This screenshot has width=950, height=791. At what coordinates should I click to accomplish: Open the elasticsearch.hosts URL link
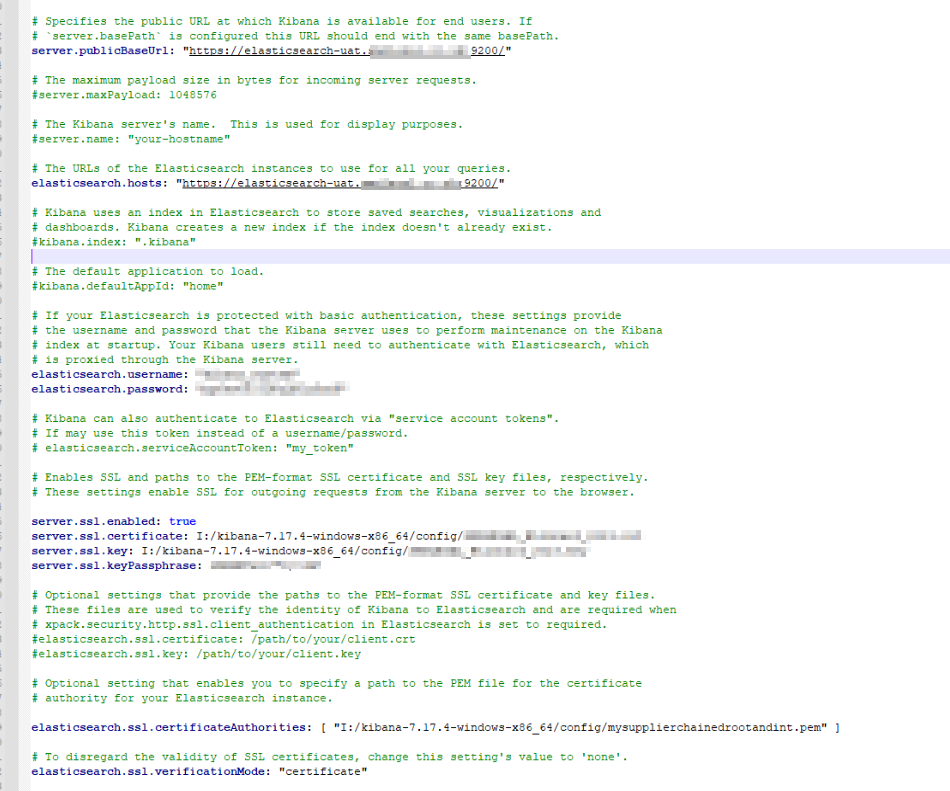(x=340, y=183)
